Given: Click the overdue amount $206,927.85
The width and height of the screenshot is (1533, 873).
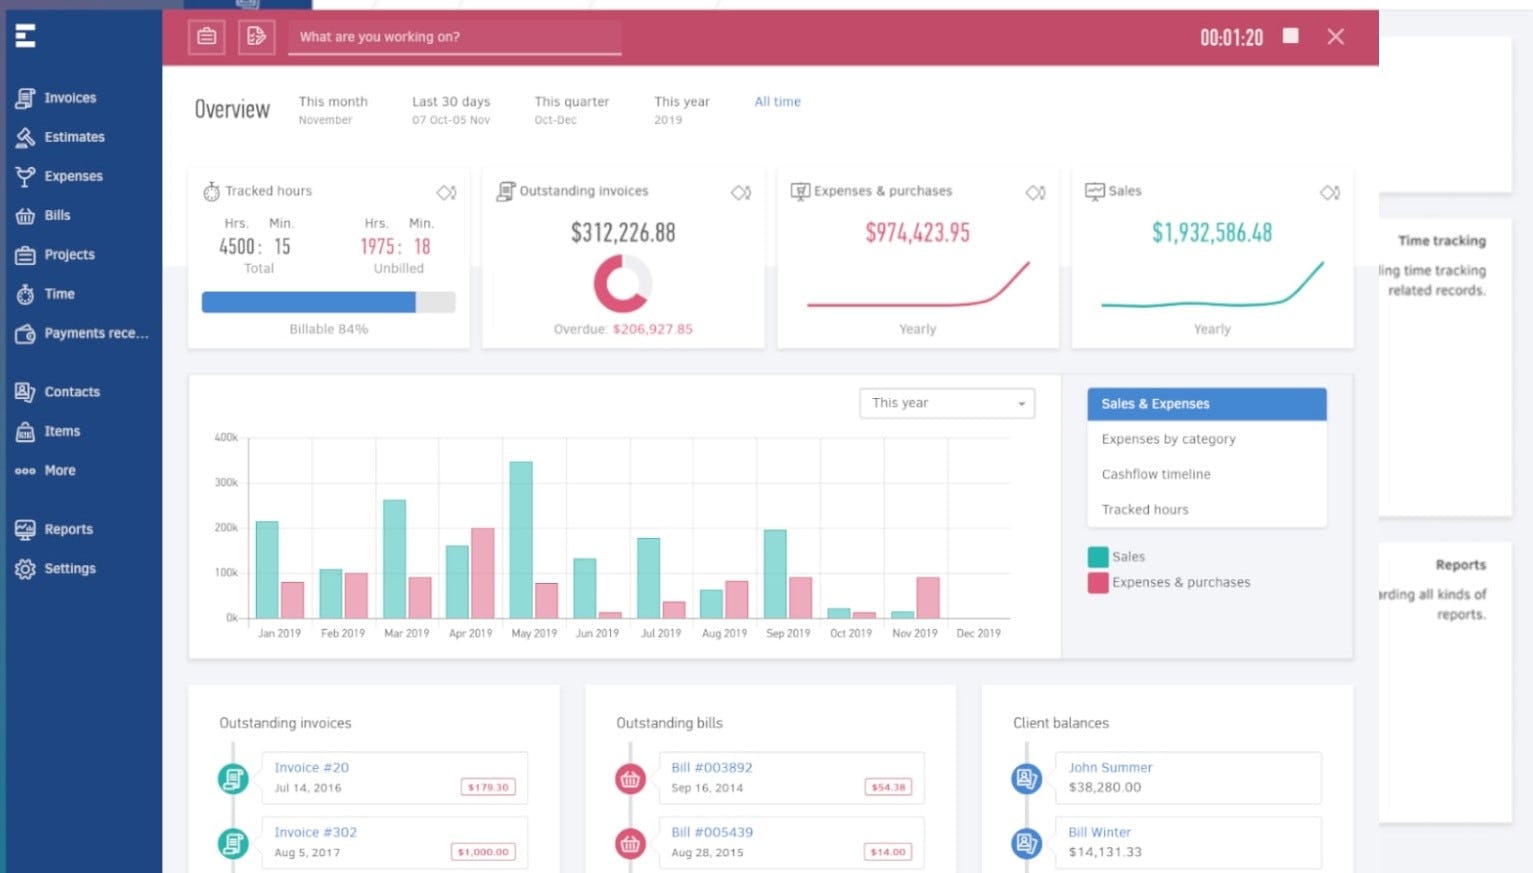Looking at the screenshot, I should (x=653, y=329).
